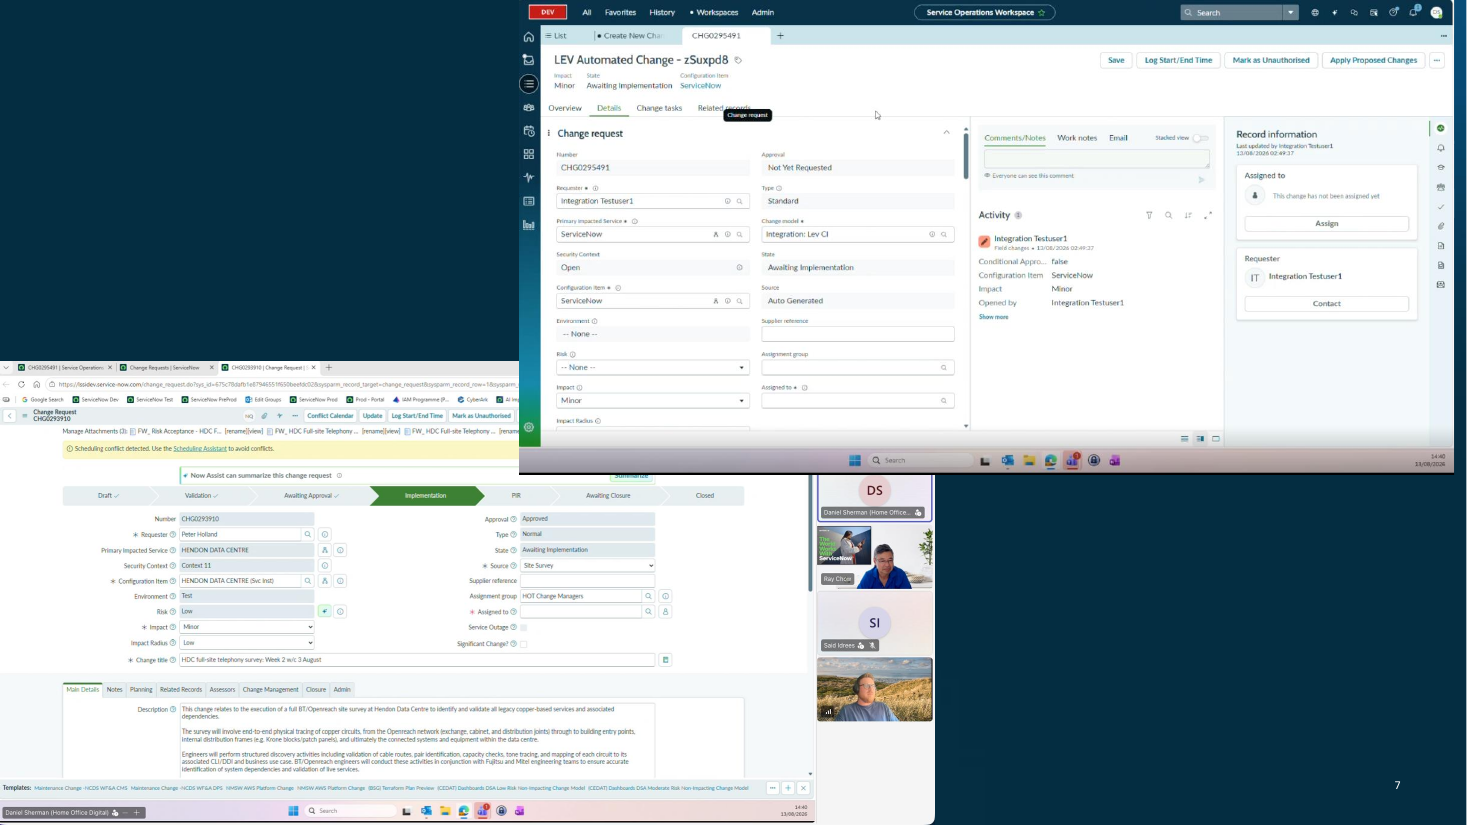Screen dimensions: 1467x825
Task: Click the Update button in classic form
Action: 373,416
